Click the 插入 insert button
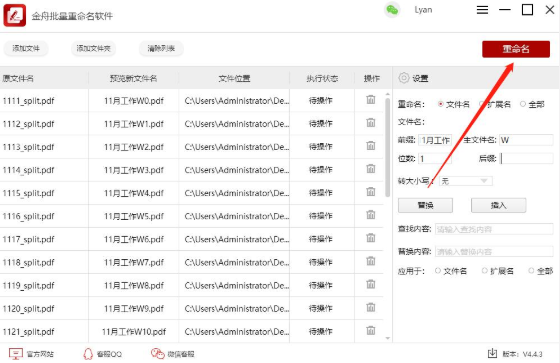This screenshot has height=363, width=560. 499,205
